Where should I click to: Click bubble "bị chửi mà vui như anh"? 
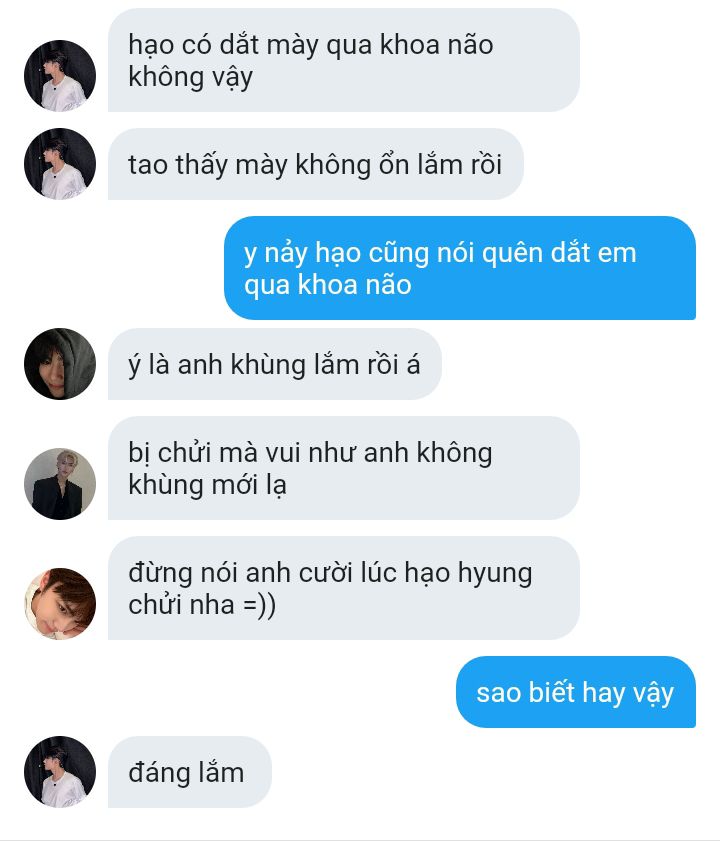pyautogui.click(x=343, y=468)
